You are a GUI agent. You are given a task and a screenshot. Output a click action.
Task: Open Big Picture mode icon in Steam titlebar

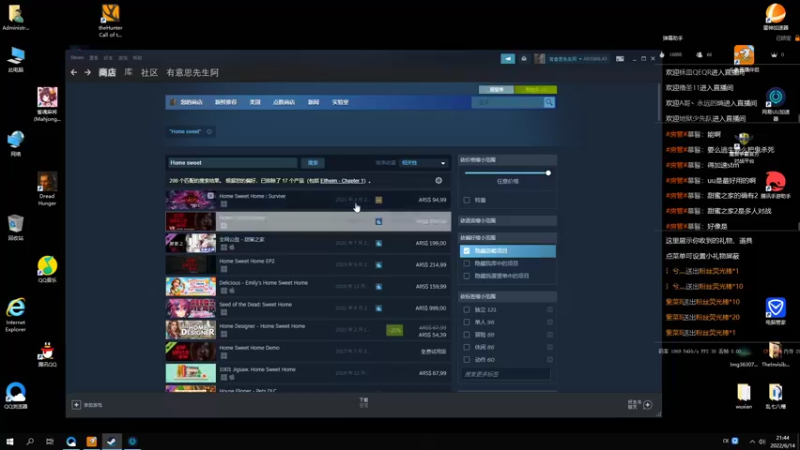coord(620,59)
